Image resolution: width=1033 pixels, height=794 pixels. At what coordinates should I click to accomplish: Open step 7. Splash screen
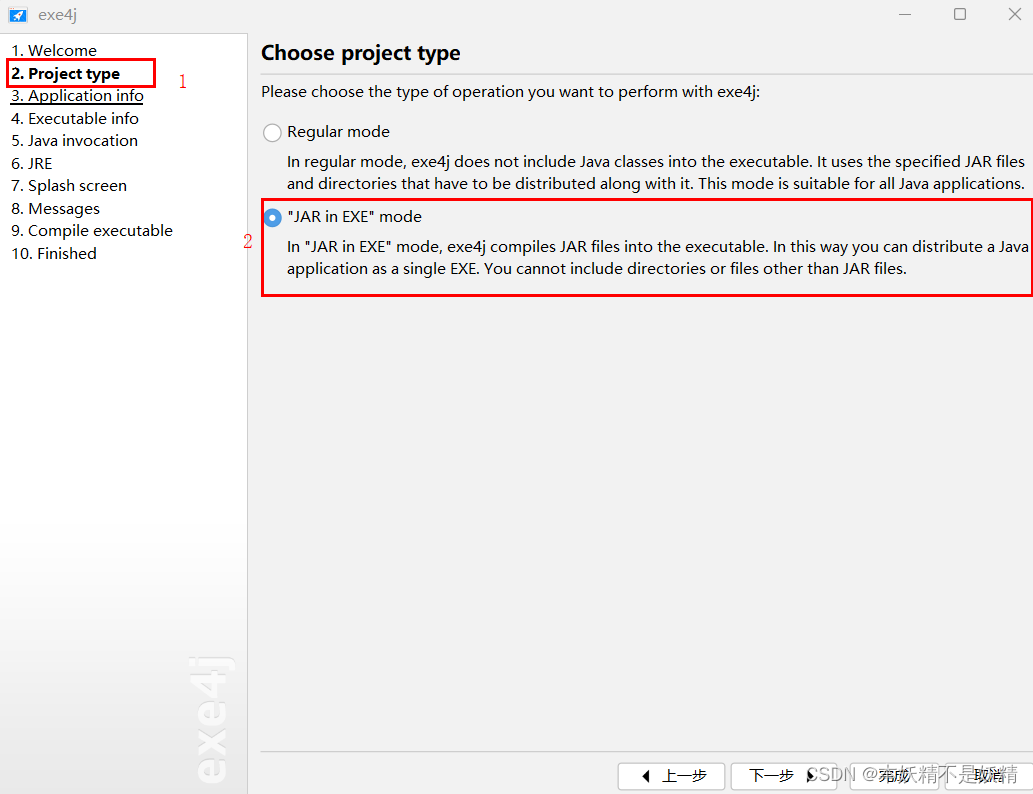pos(69,186)
